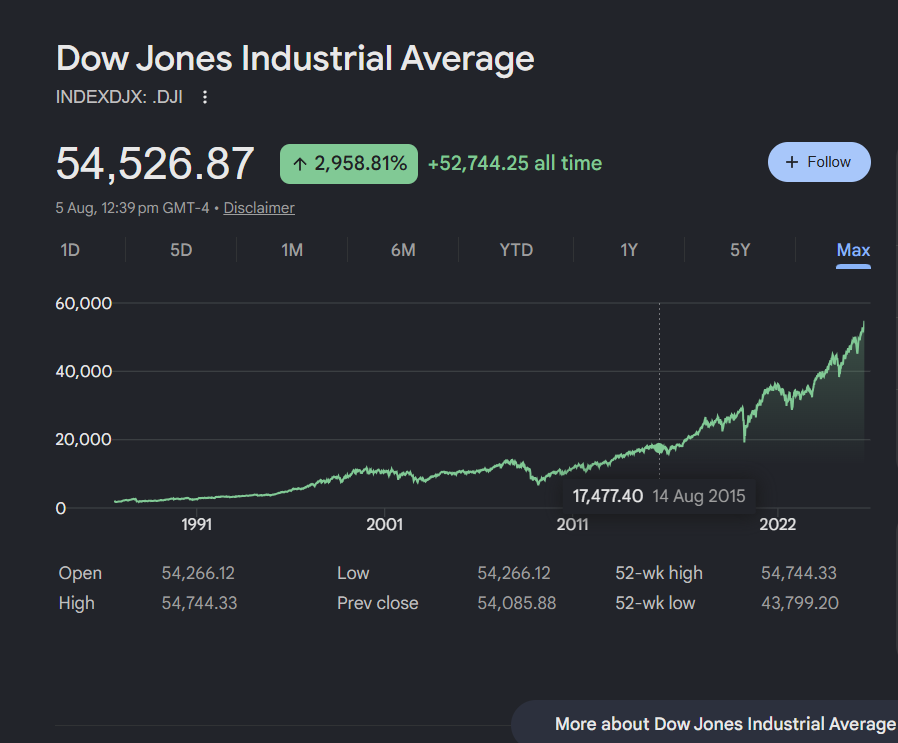The width and height of the screenshot is (898, 743).
Task: Select the 5Y time range tab
Action: (x=739, y=250)
